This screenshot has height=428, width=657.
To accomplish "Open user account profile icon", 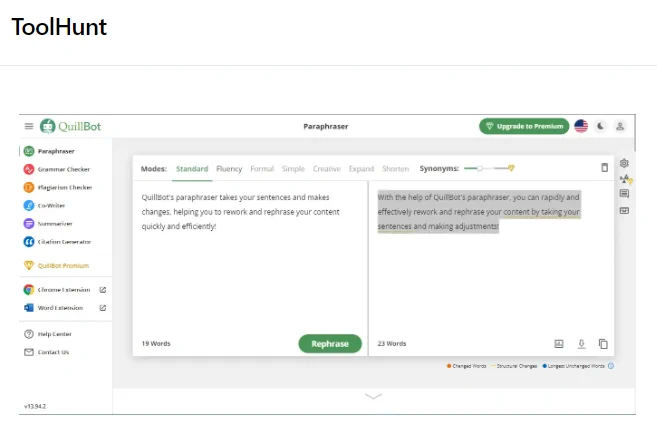I will [x=620, y=126].
